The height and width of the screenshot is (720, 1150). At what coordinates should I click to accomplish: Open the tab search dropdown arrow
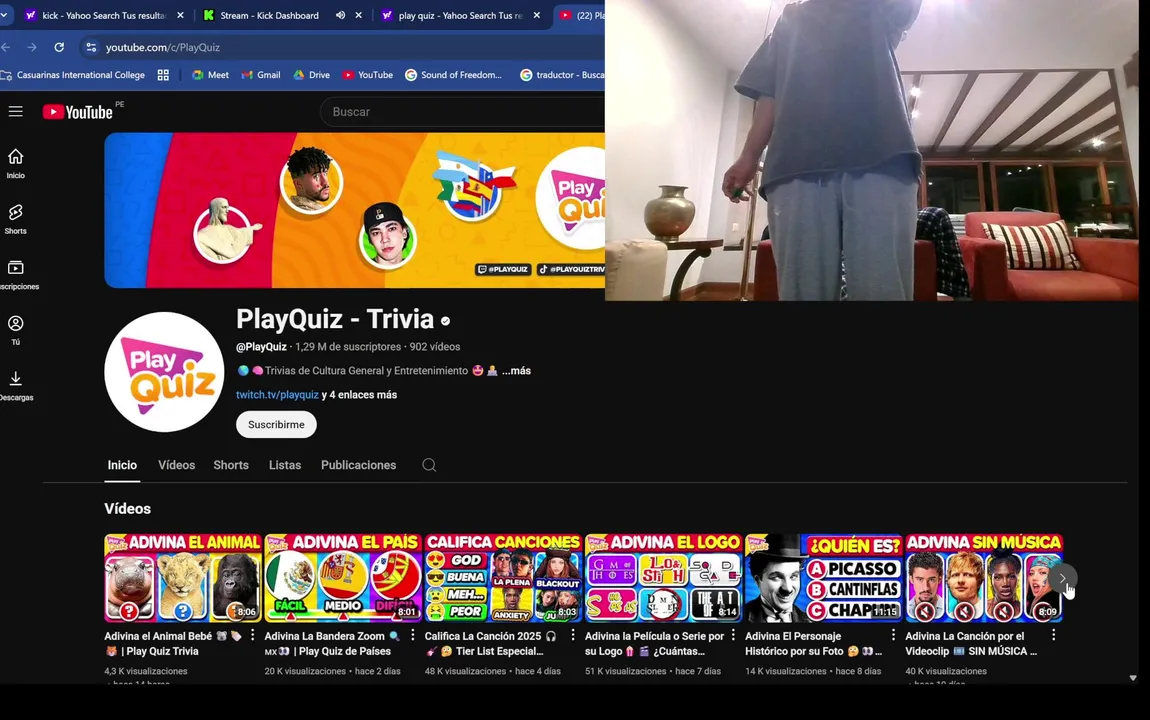[x=4, y=15]
